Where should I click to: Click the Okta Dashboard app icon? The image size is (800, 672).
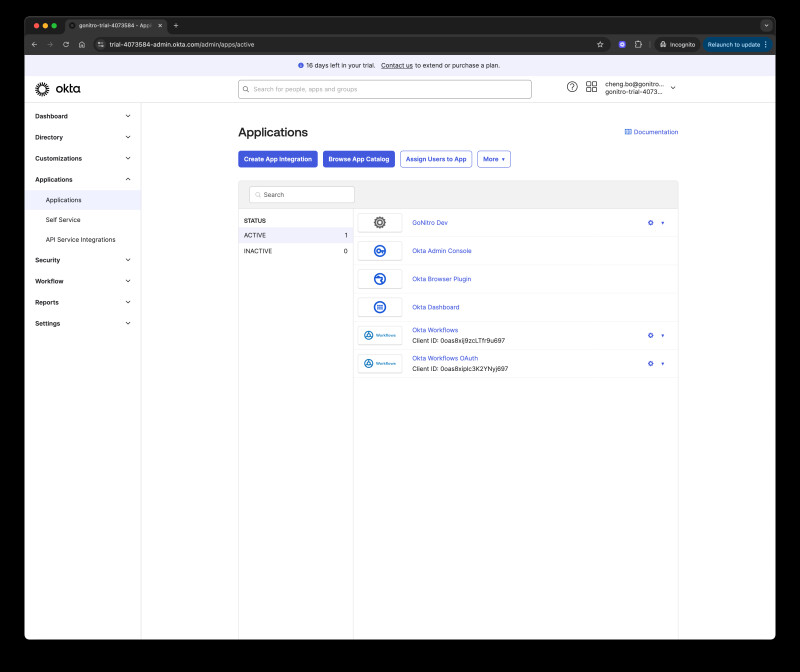tap(380, 307)
